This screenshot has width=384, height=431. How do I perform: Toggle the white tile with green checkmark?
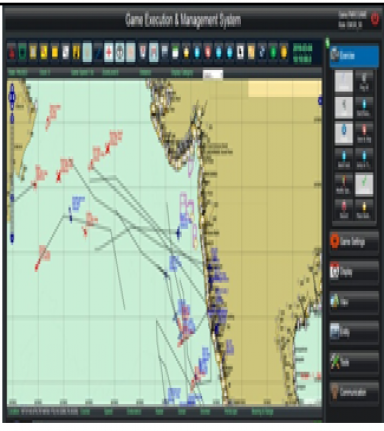[364, 184]
